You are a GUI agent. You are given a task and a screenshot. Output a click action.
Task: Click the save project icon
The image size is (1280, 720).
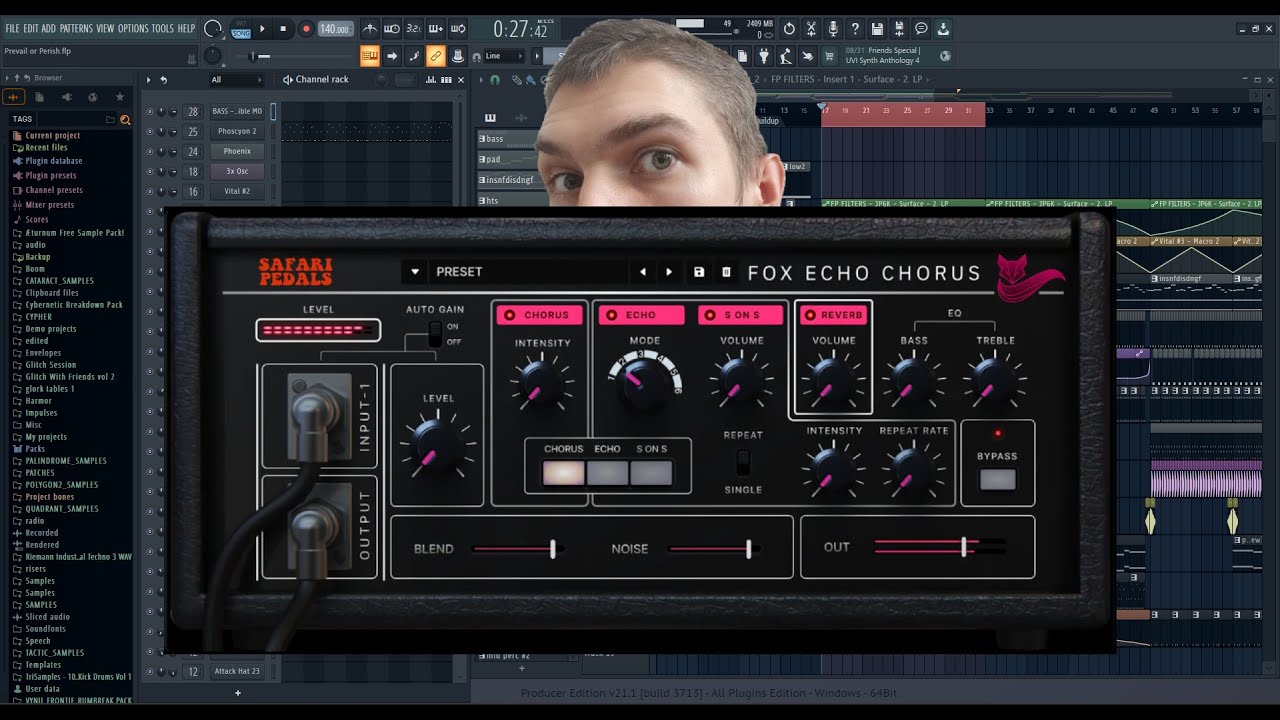pyautogui.click(x=877, y=29)
